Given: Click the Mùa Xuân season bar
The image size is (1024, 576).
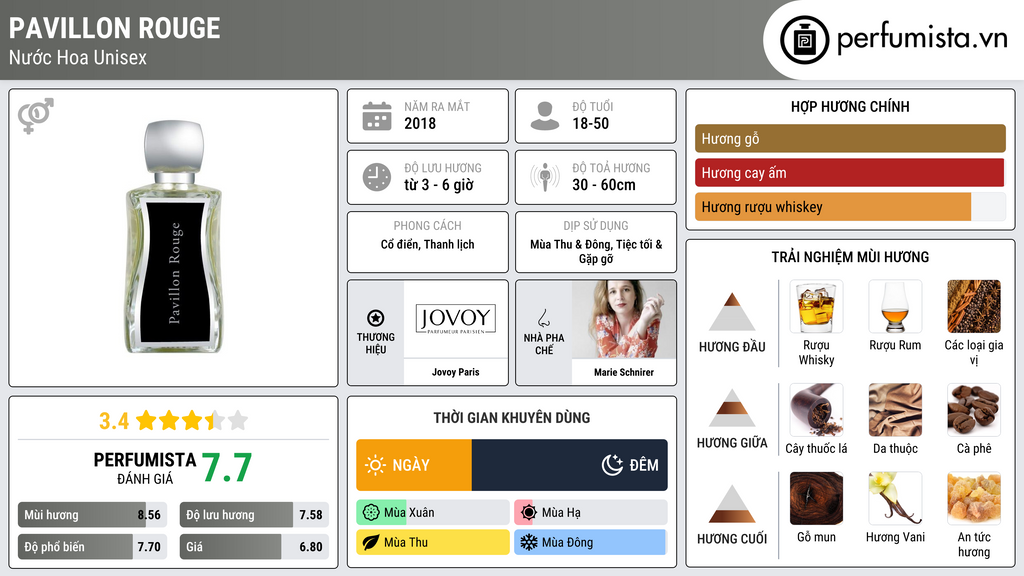Looking at the screenshot, I should point(433,513).
